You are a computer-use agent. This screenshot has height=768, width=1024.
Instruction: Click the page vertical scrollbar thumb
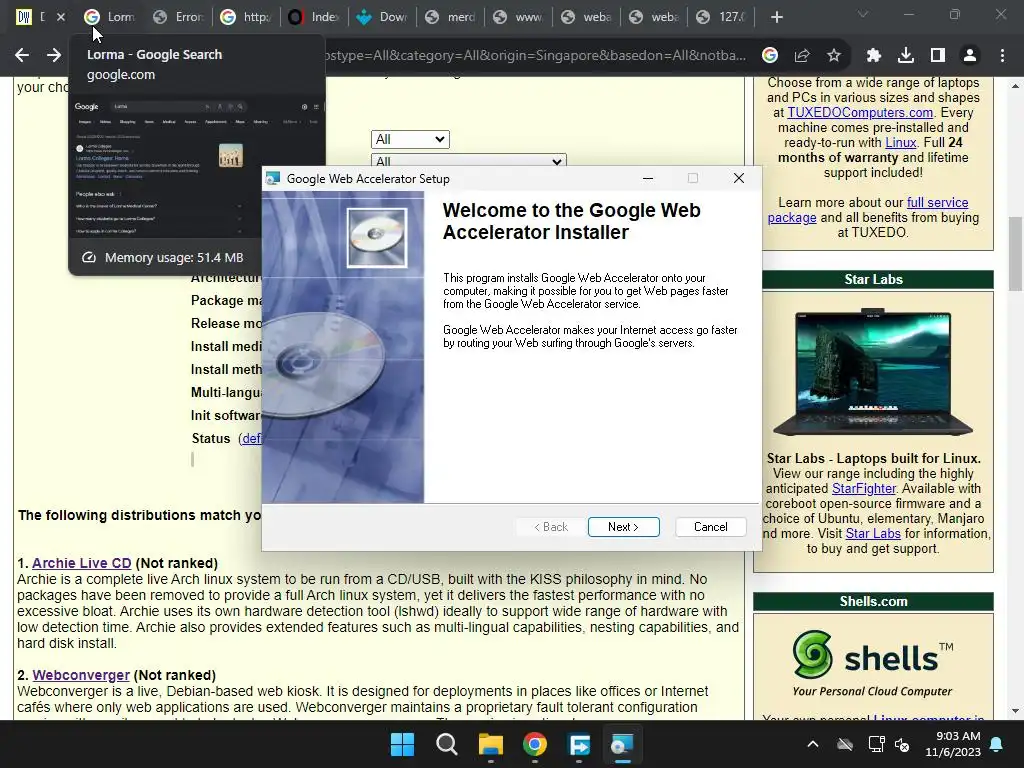[x=1015, y=253]
